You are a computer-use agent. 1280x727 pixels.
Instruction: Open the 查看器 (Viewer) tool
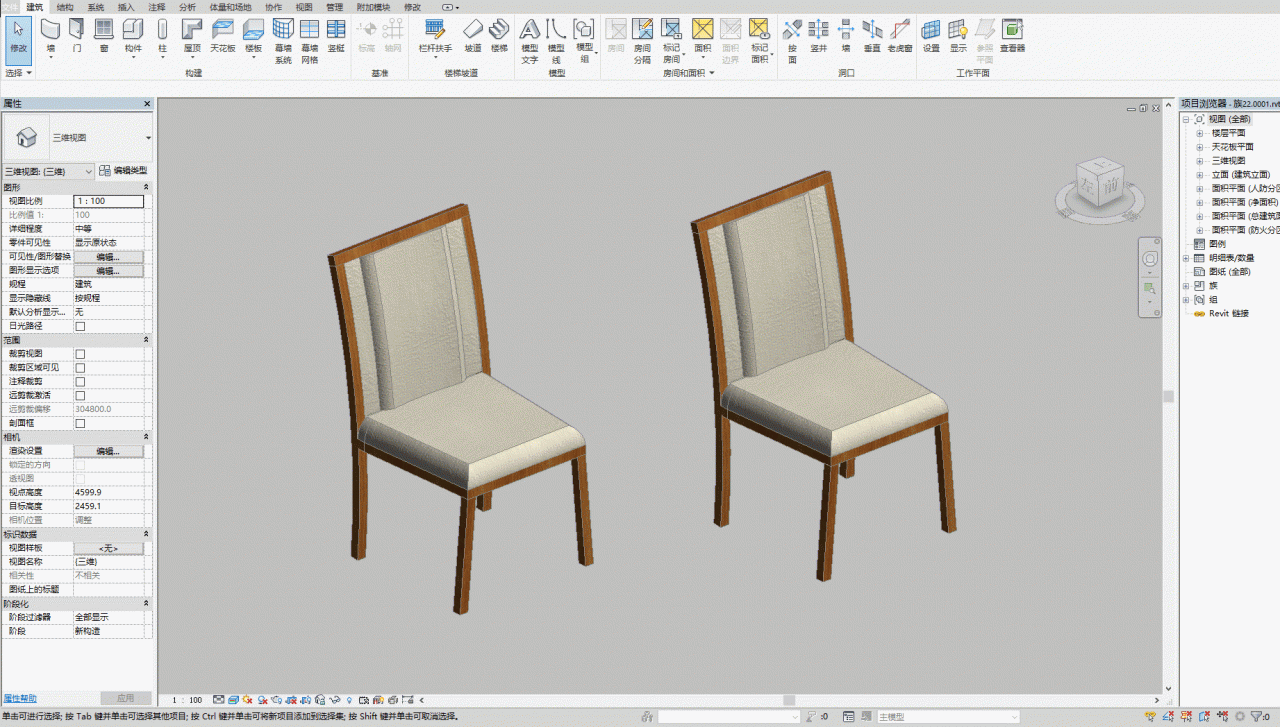click(1012, 35)
